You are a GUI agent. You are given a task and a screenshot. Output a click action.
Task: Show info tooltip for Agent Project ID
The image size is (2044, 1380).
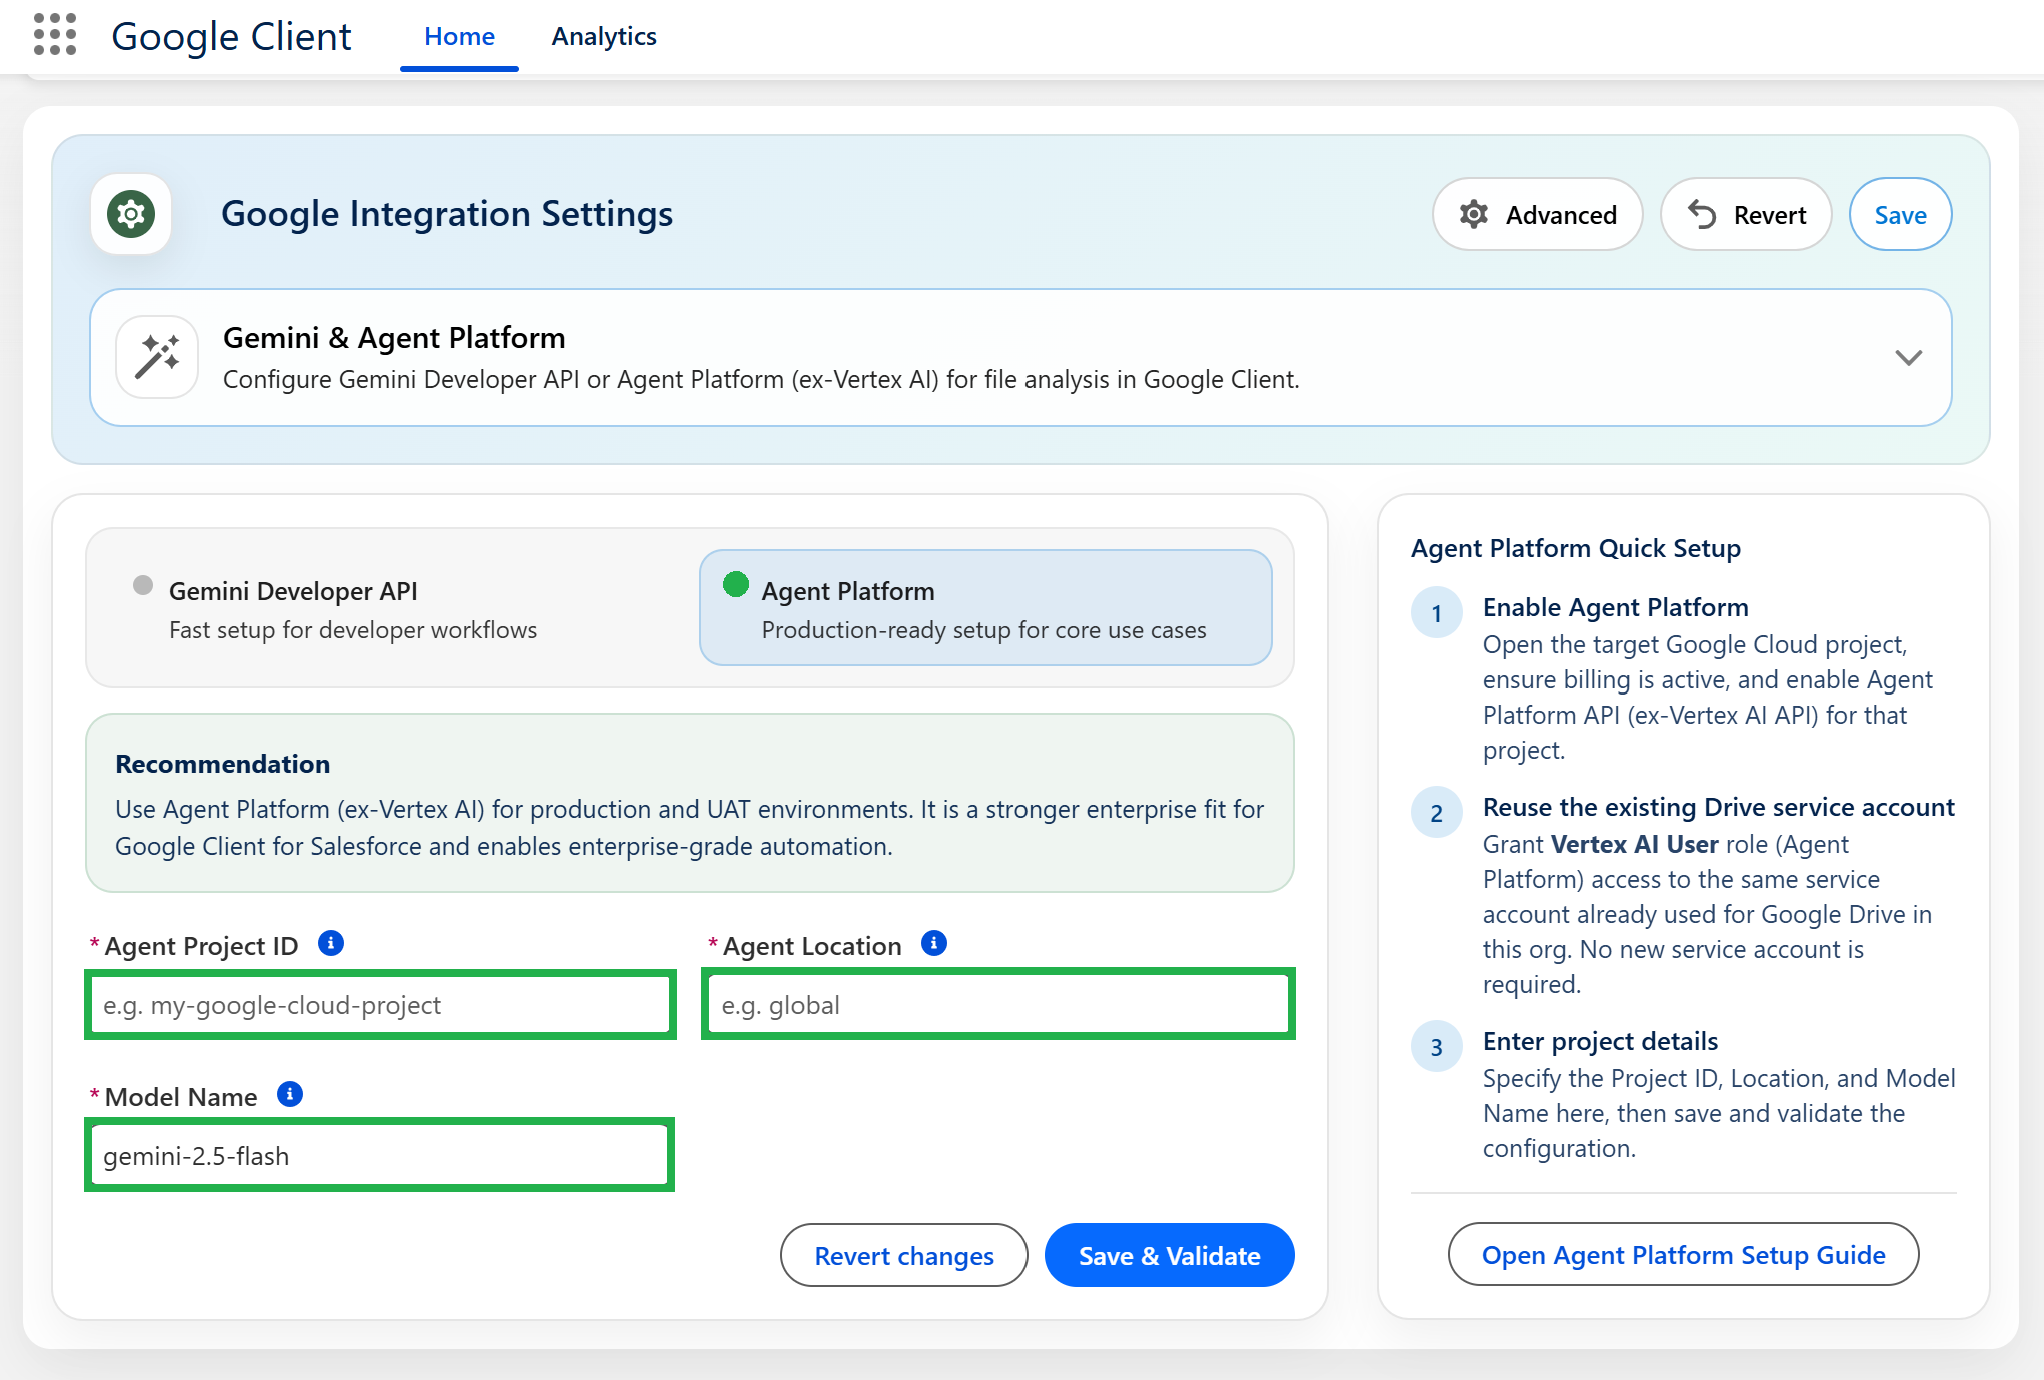pos(331,943)
